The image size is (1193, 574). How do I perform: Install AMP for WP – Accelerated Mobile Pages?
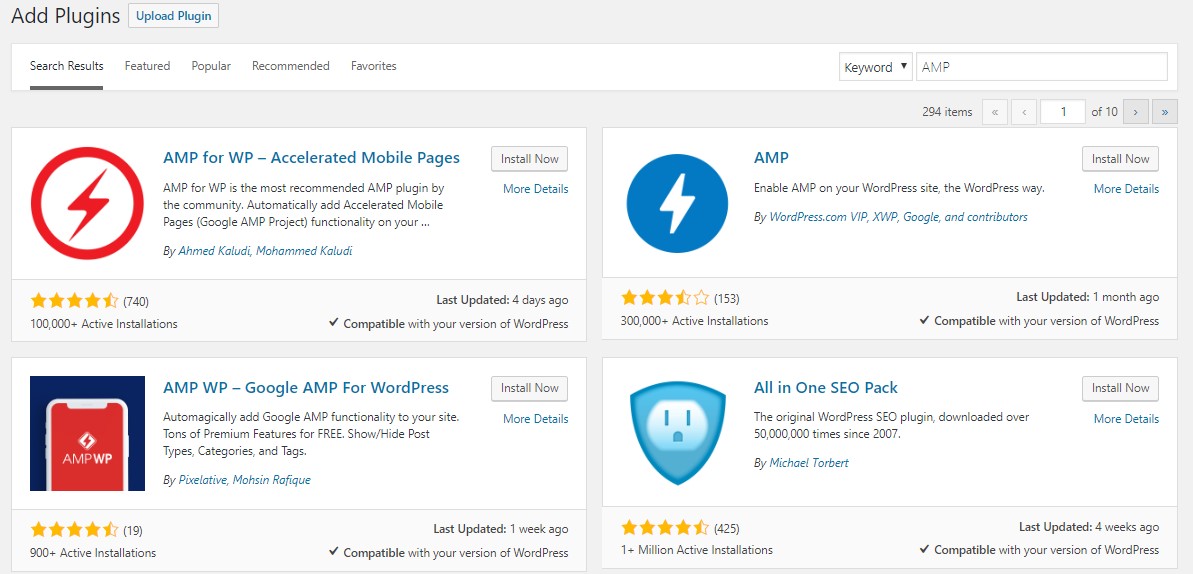click(x=530, y=158)
